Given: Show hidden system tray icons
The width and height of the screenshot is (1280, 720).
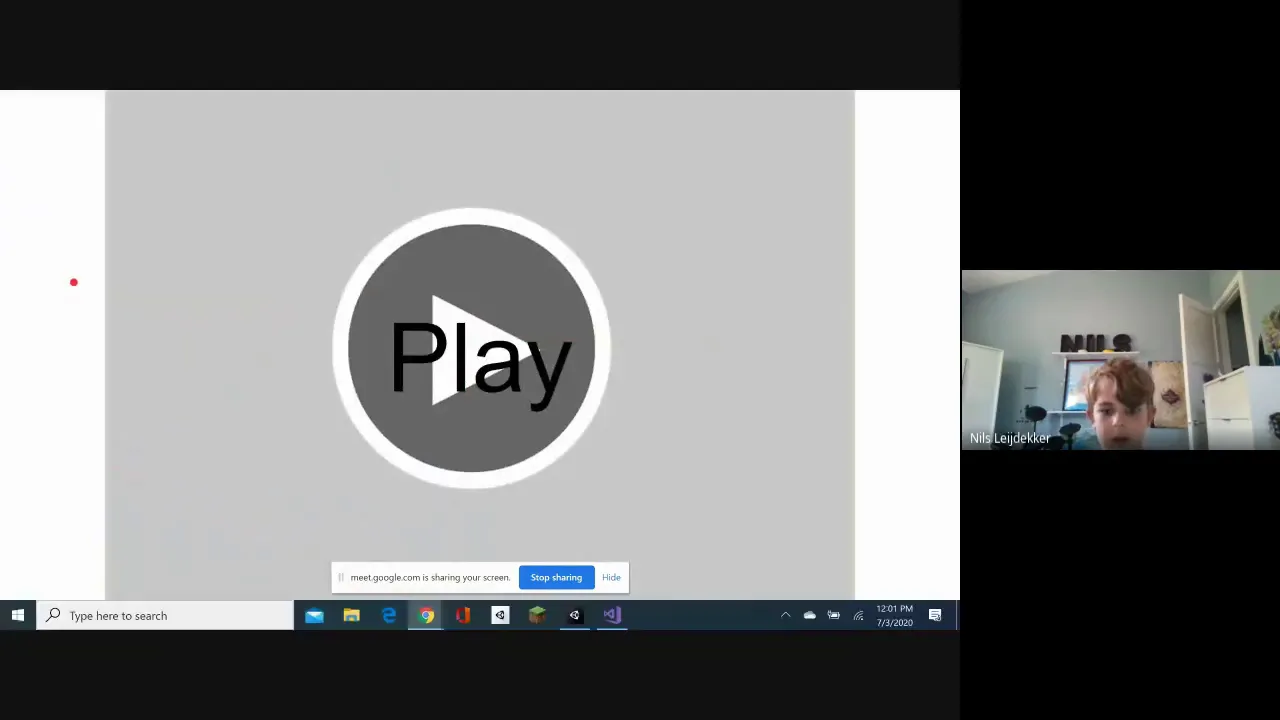Looking at the screenshot, I should click(x=785, y=615).
